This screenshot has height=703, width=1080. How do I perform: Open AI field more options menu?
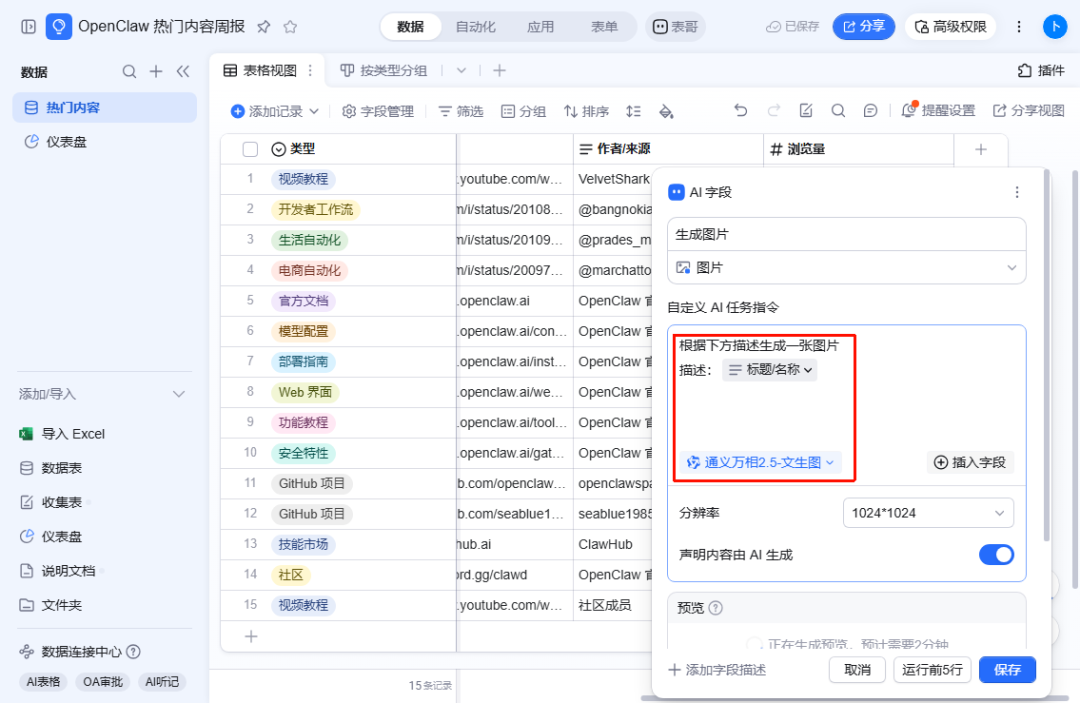coord(1017,192)
